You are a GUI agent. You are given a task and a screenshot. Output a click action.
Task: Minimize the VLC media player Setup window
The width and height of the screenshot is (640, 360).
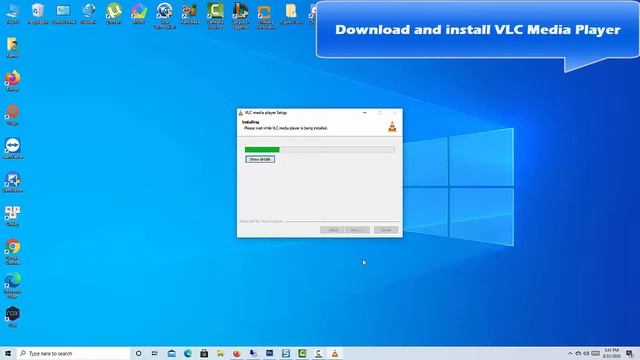click(364, 113)
